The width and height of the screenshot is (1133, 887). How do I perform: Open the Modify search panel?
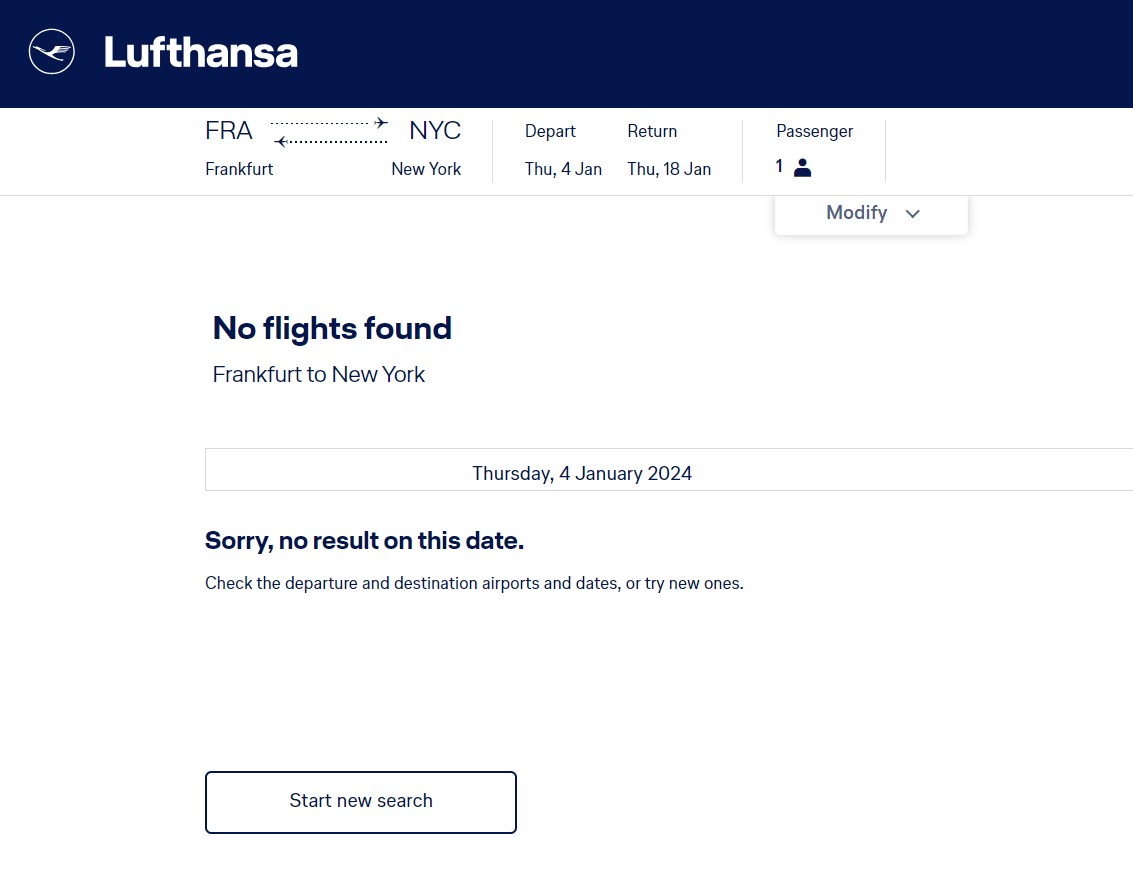857,213
